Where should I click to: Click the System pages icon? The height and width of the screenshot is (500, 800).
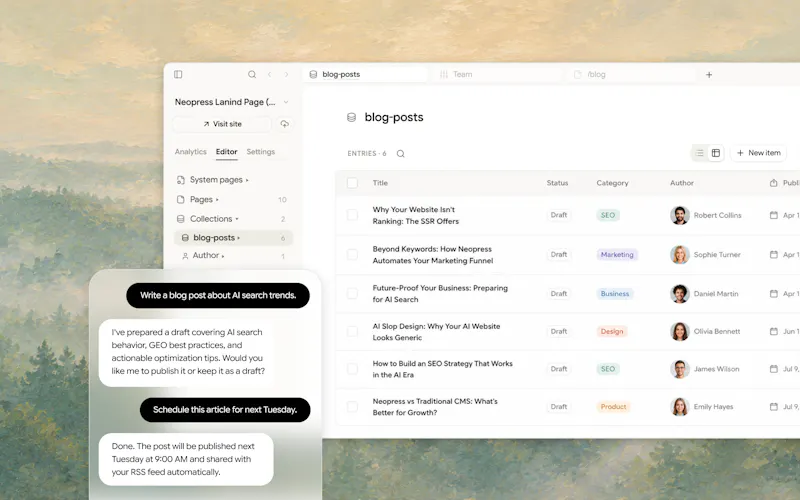click(181, 180)
